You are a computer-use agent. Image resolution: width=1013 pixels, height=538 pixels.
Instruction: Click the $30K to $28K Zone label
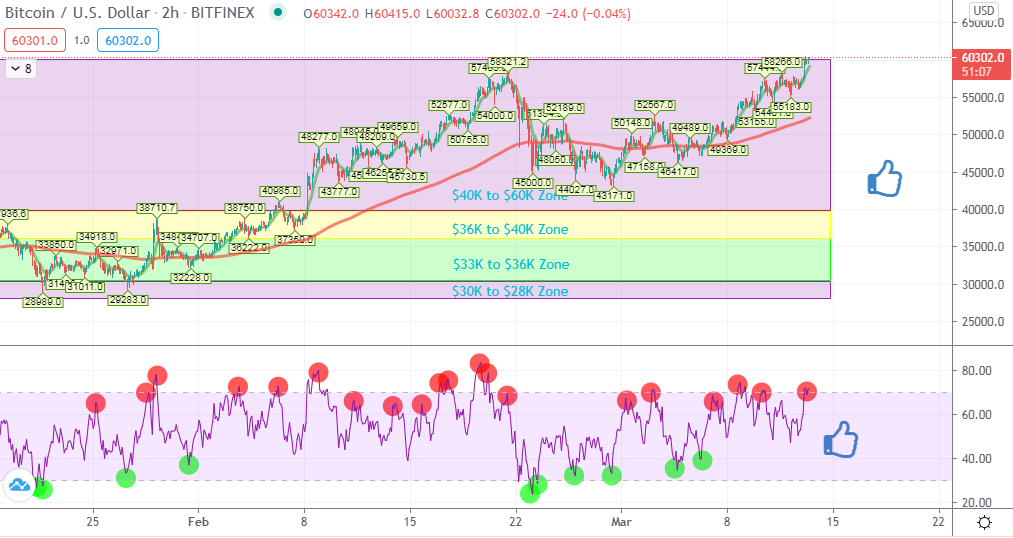pyautogui.click(x=510, y=291)
